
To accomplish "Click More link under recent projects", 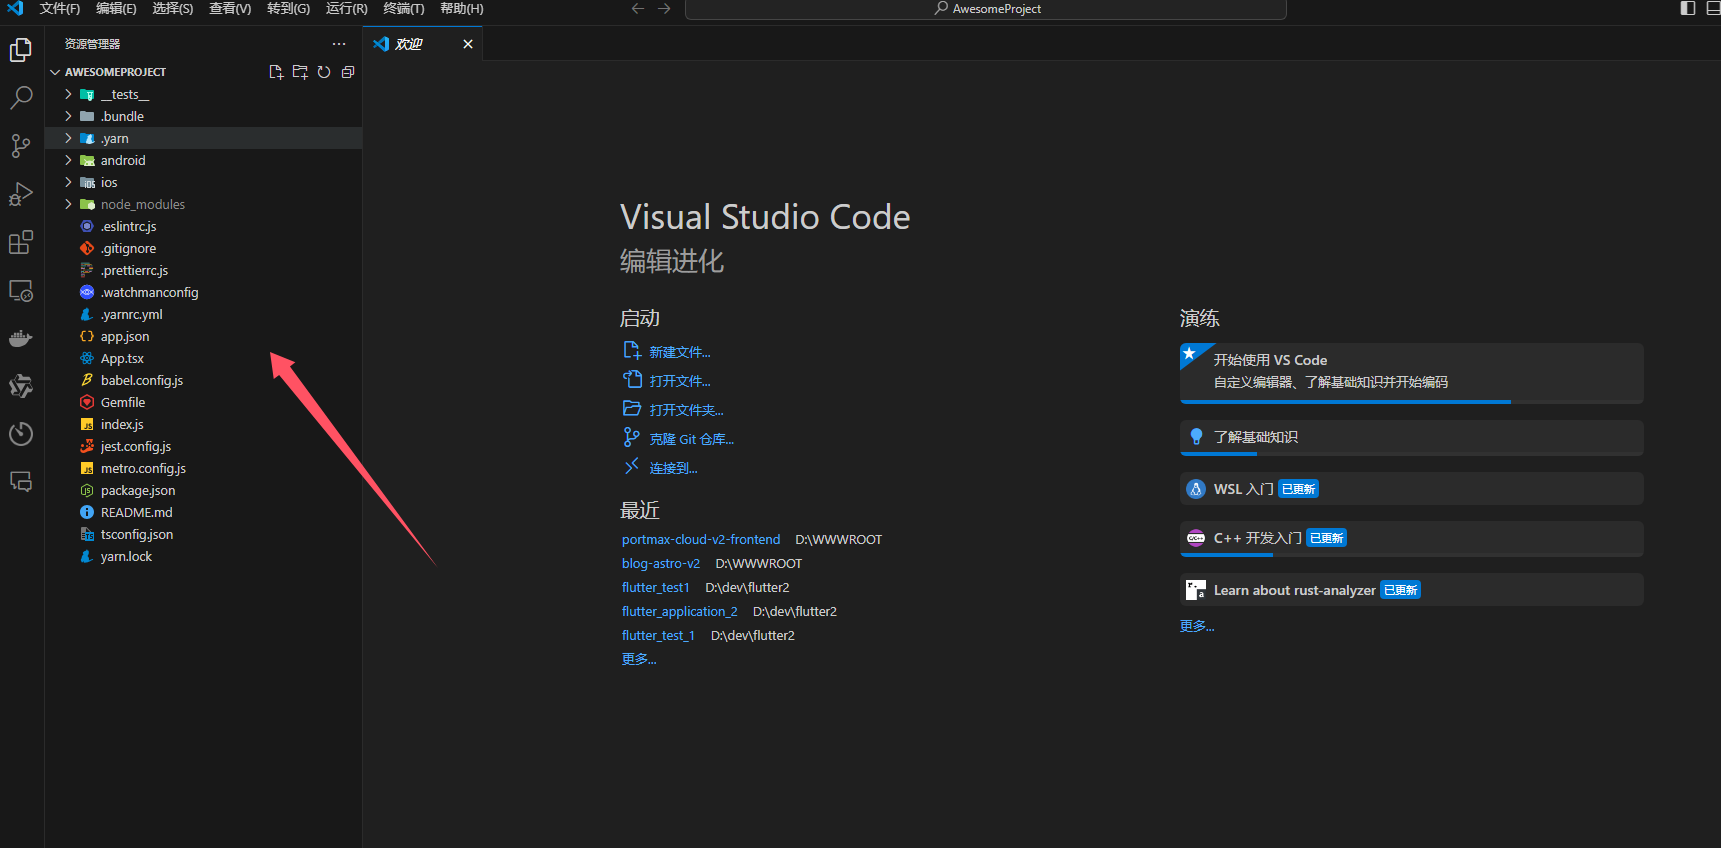I will 639,659.
